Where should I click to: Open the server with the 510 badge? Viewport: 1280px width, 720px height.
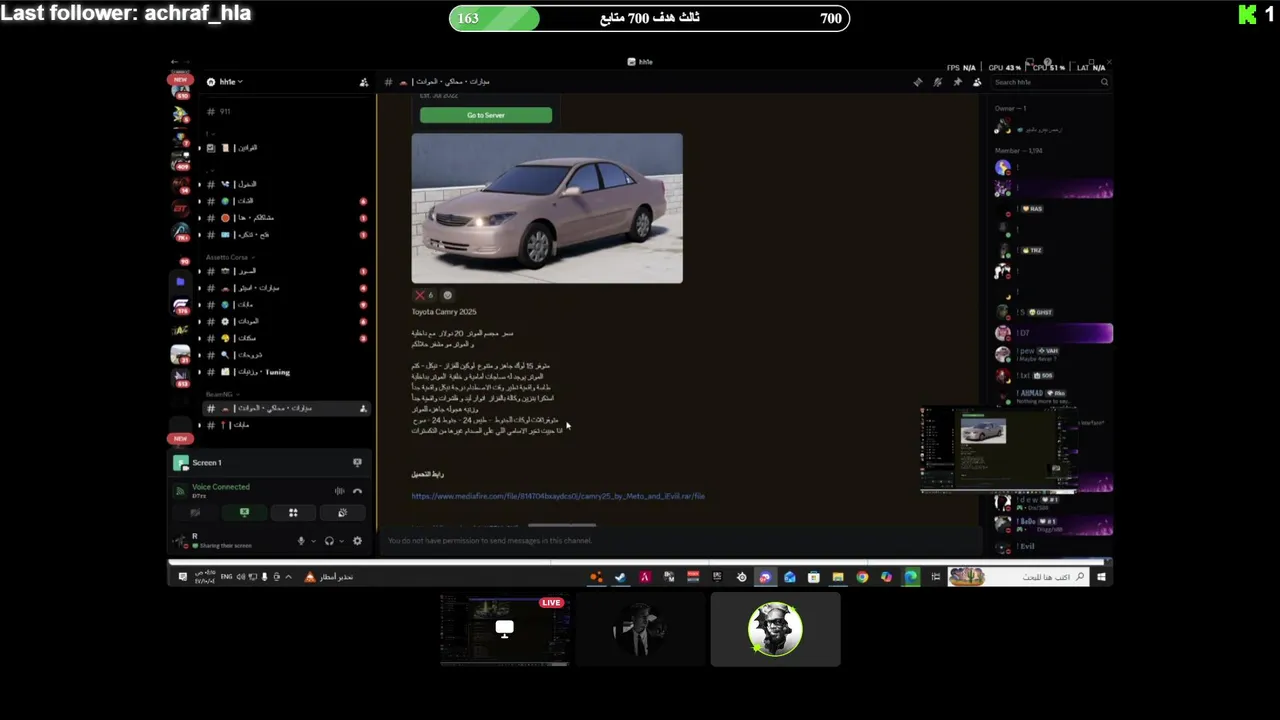coord(181,91)
